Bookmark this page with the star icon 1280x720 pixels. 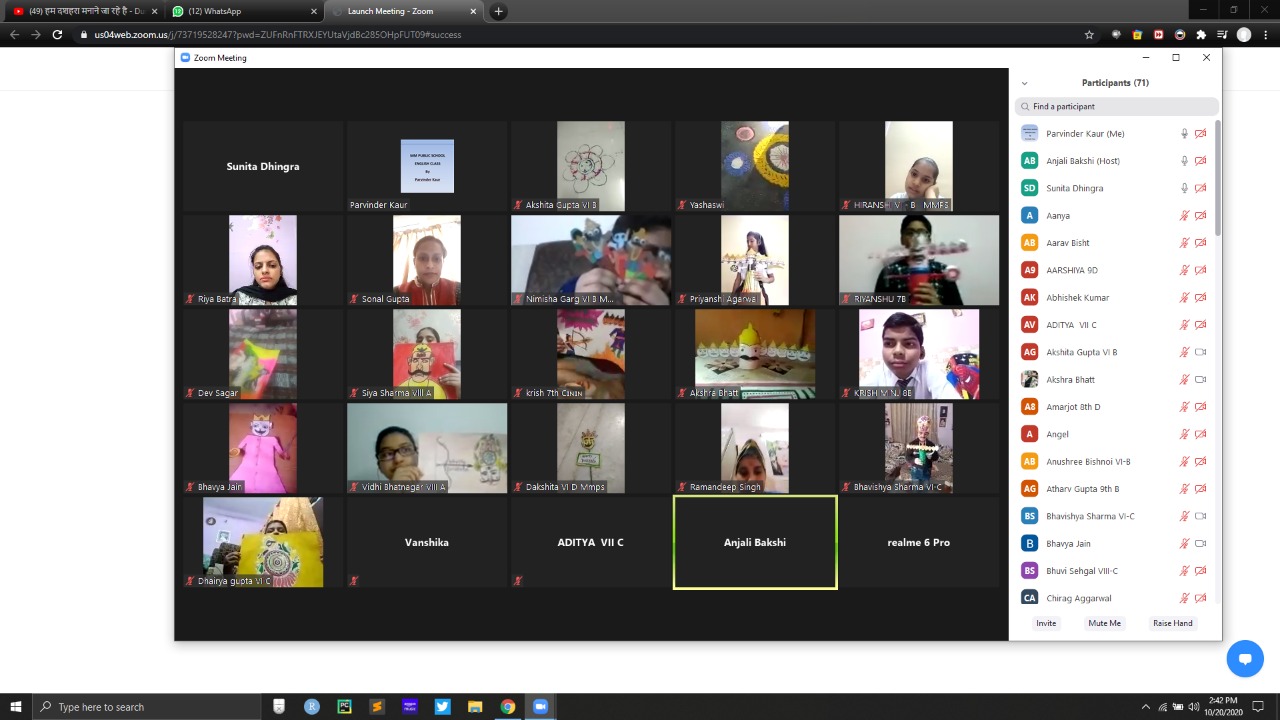click(1089, 34)
